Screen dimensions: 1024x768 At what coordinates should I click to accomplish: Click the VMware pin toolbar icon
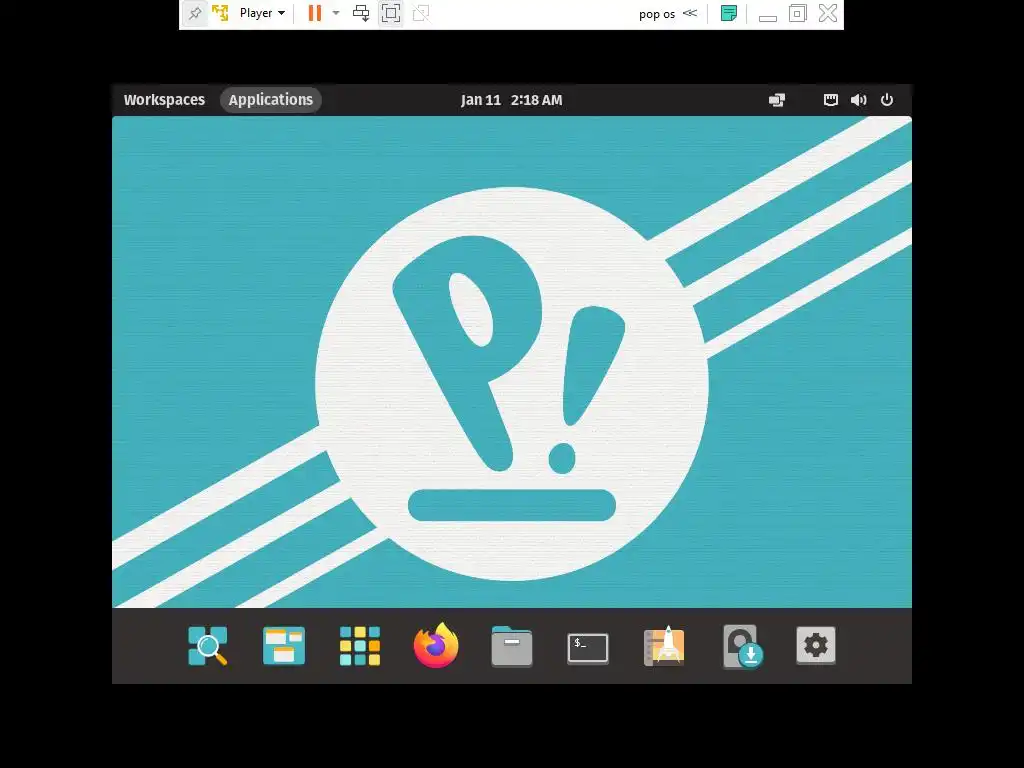tap(195, 13)
